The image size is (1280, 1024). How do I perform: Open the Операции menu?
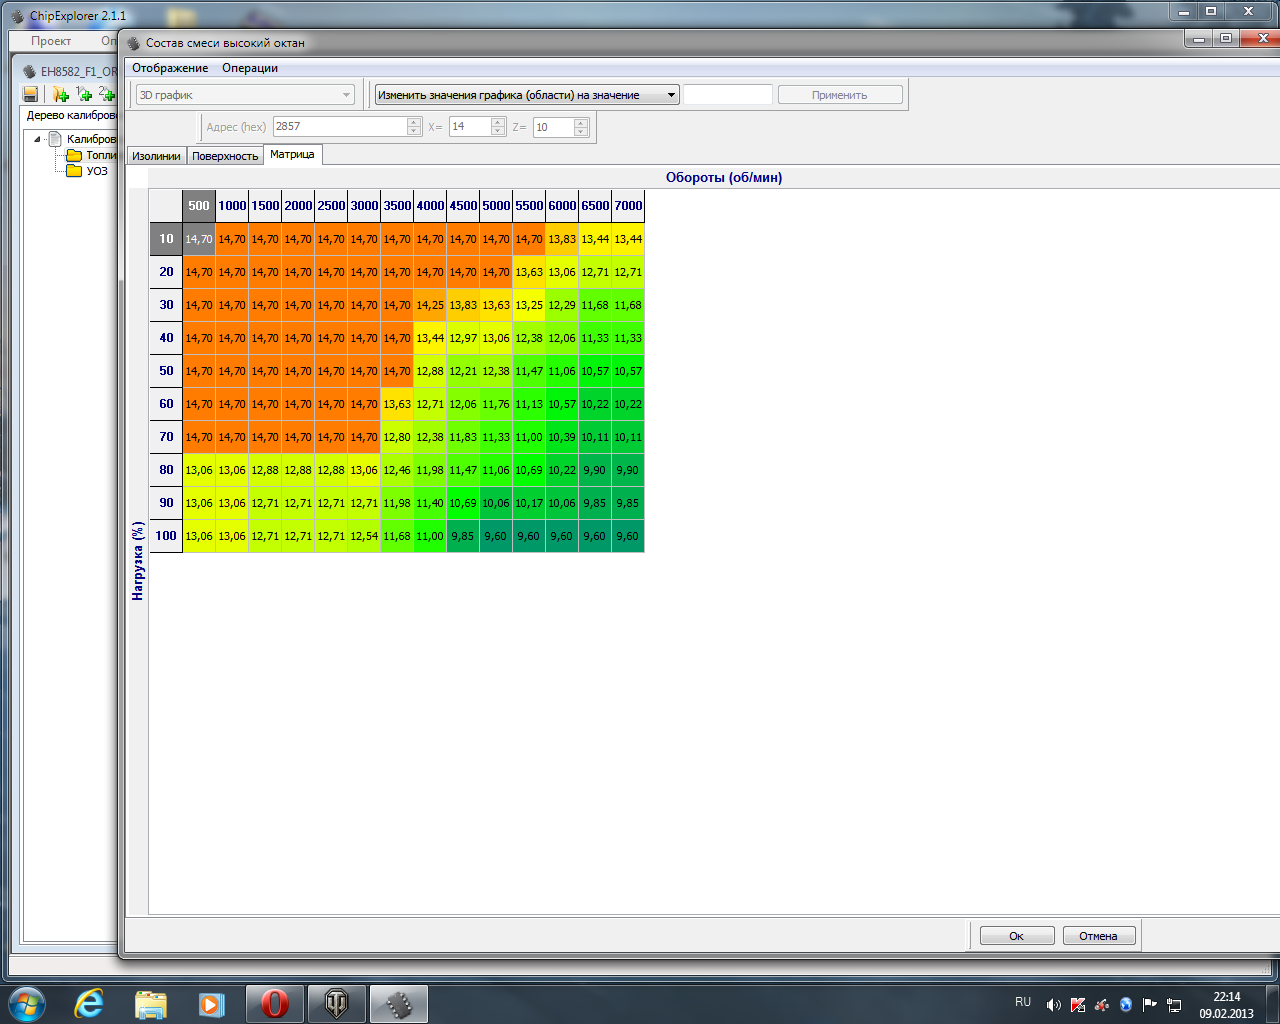pyautogui.click(x=250, y=68)
